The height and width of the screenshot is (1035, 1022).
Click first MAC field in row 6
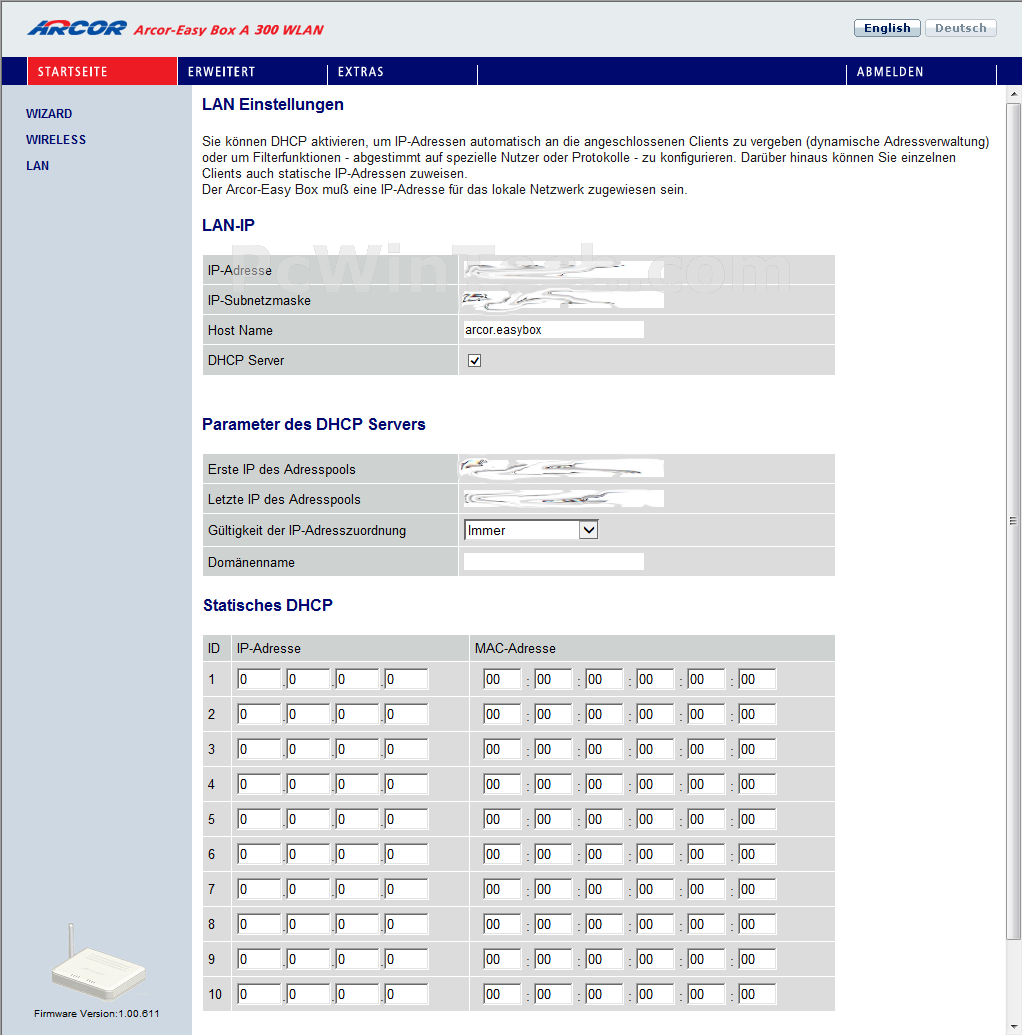[501, 854]
